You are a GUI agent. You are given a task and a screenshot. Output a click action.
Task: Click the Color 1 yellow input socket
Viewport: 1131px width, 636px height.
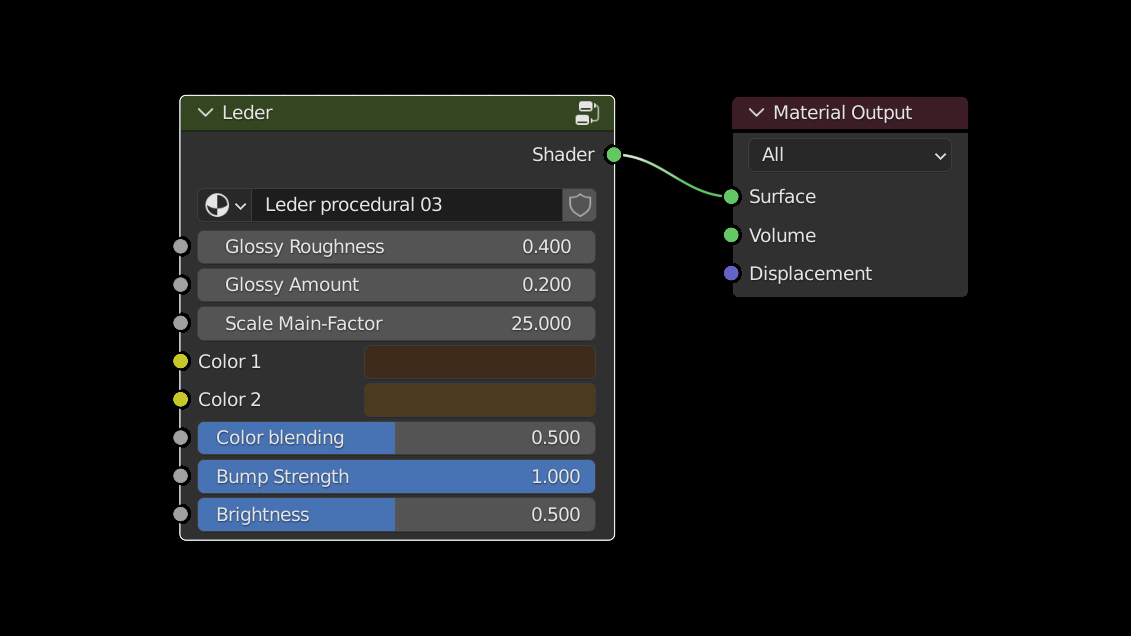180,361
